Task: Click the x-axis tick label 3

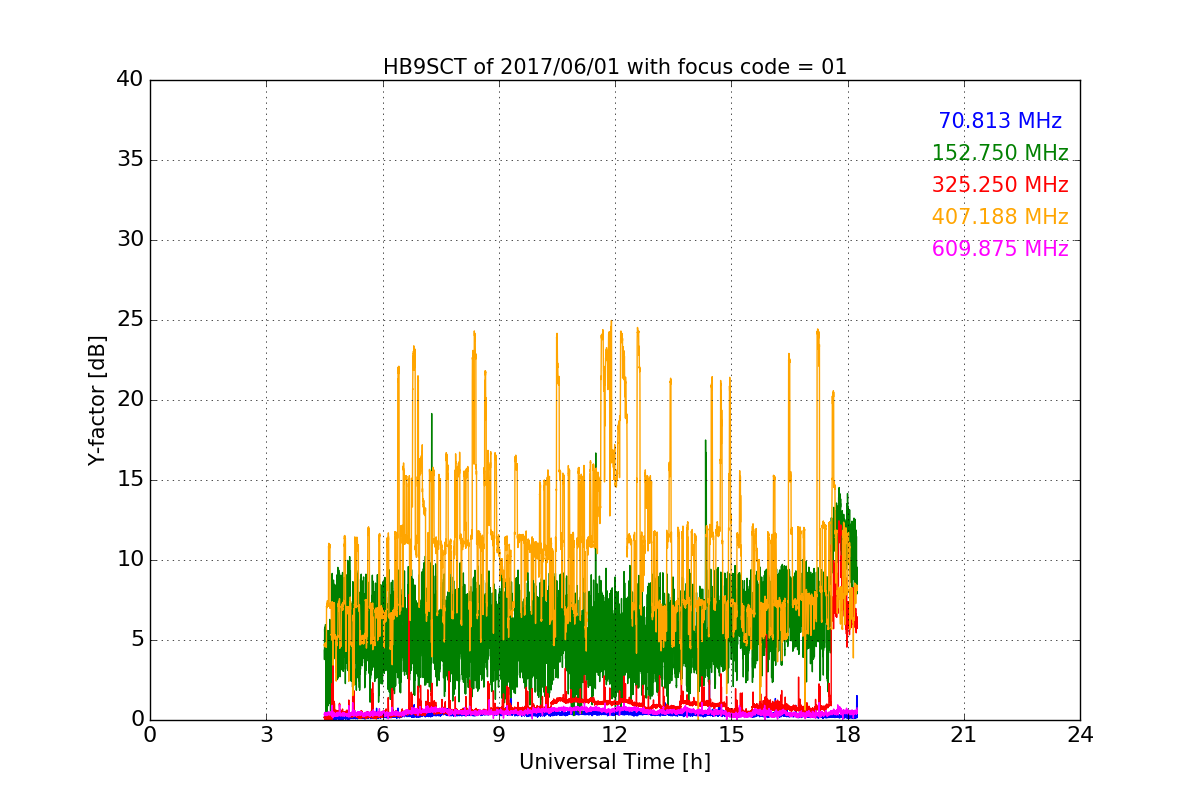Action: click(266, 735)
